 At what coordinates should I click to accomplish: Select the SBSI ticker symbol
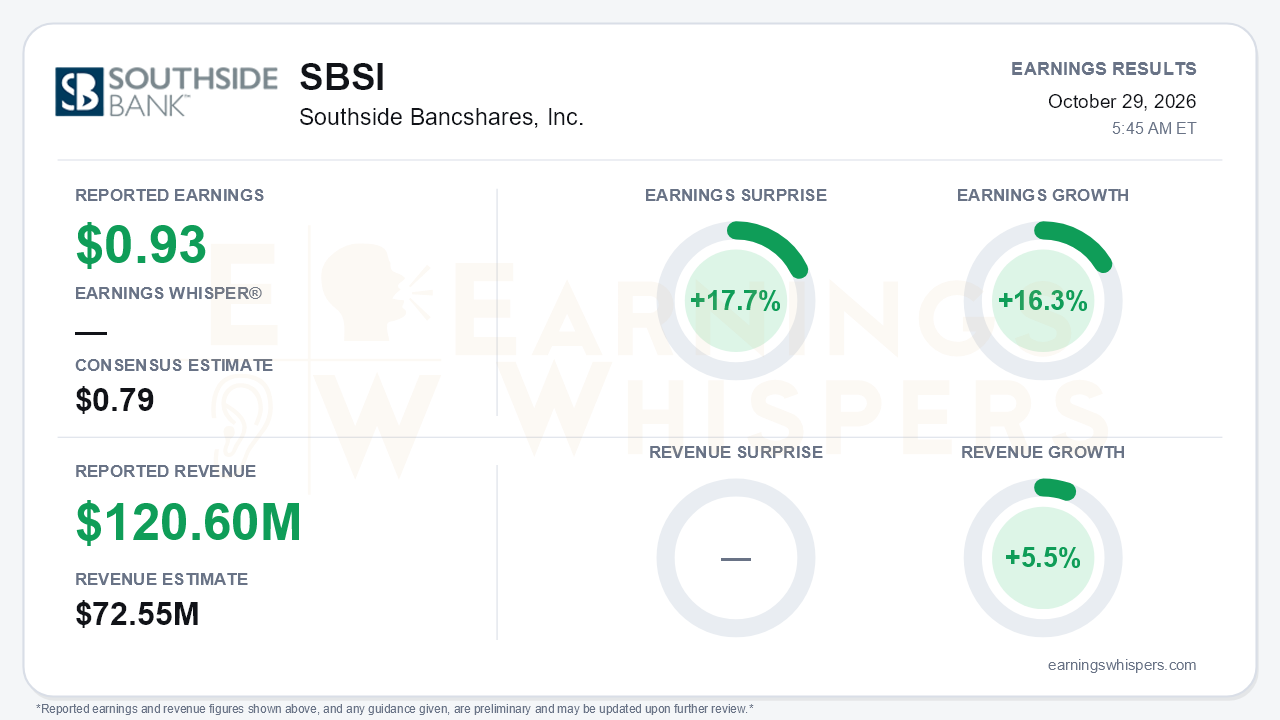point(342,78)
